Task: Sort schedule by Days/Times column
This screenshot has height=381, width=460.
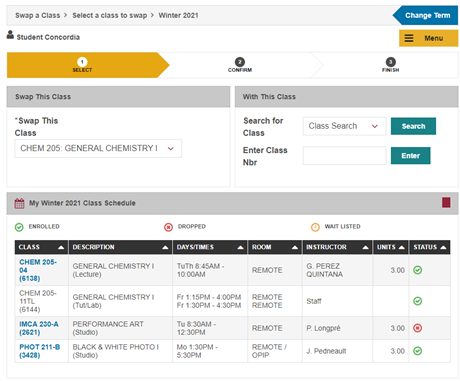Action: tap(210, 247)
